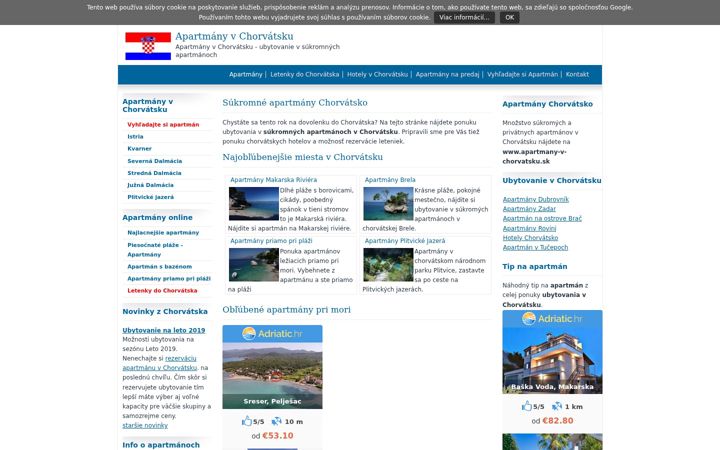Viewport: 720px width, 450px height.
Task: Open Hotely Chorvátsko link
Action: (530, 238)
